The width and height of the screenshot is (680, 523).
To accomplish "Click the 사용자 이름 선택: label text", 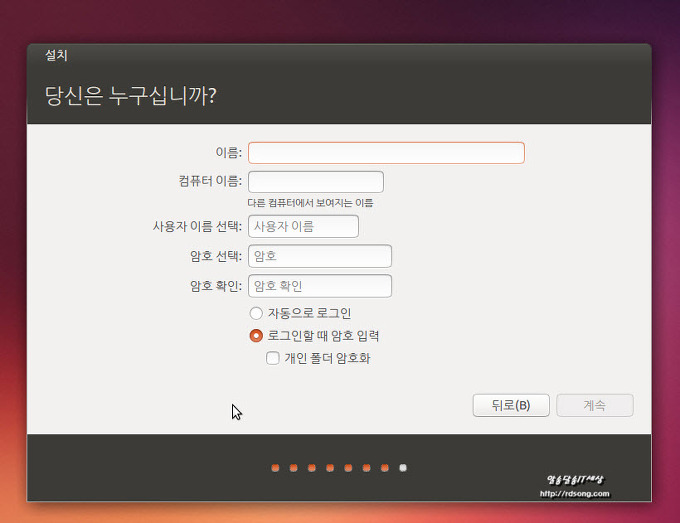I will 190,227.
